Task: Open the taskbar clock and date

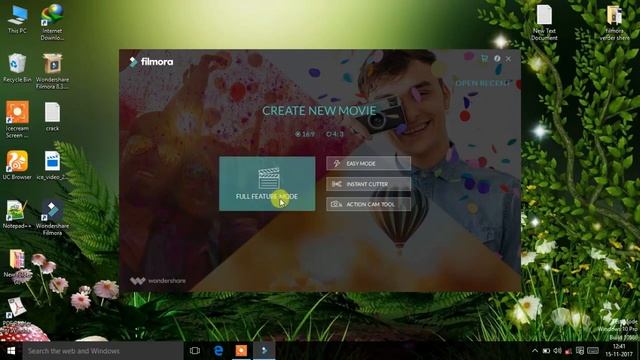Action: pos(619,351)
